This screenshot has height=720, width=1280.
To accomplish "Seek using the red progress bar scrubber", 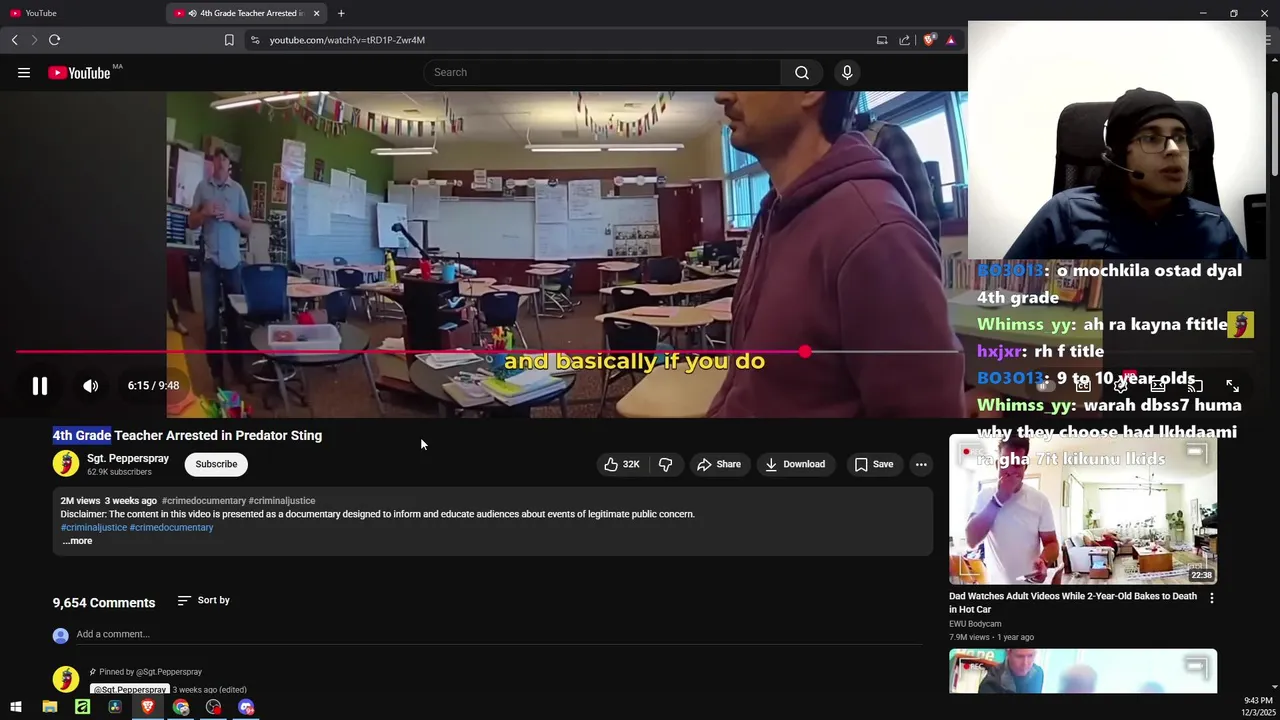I will (x=805, y=352).
